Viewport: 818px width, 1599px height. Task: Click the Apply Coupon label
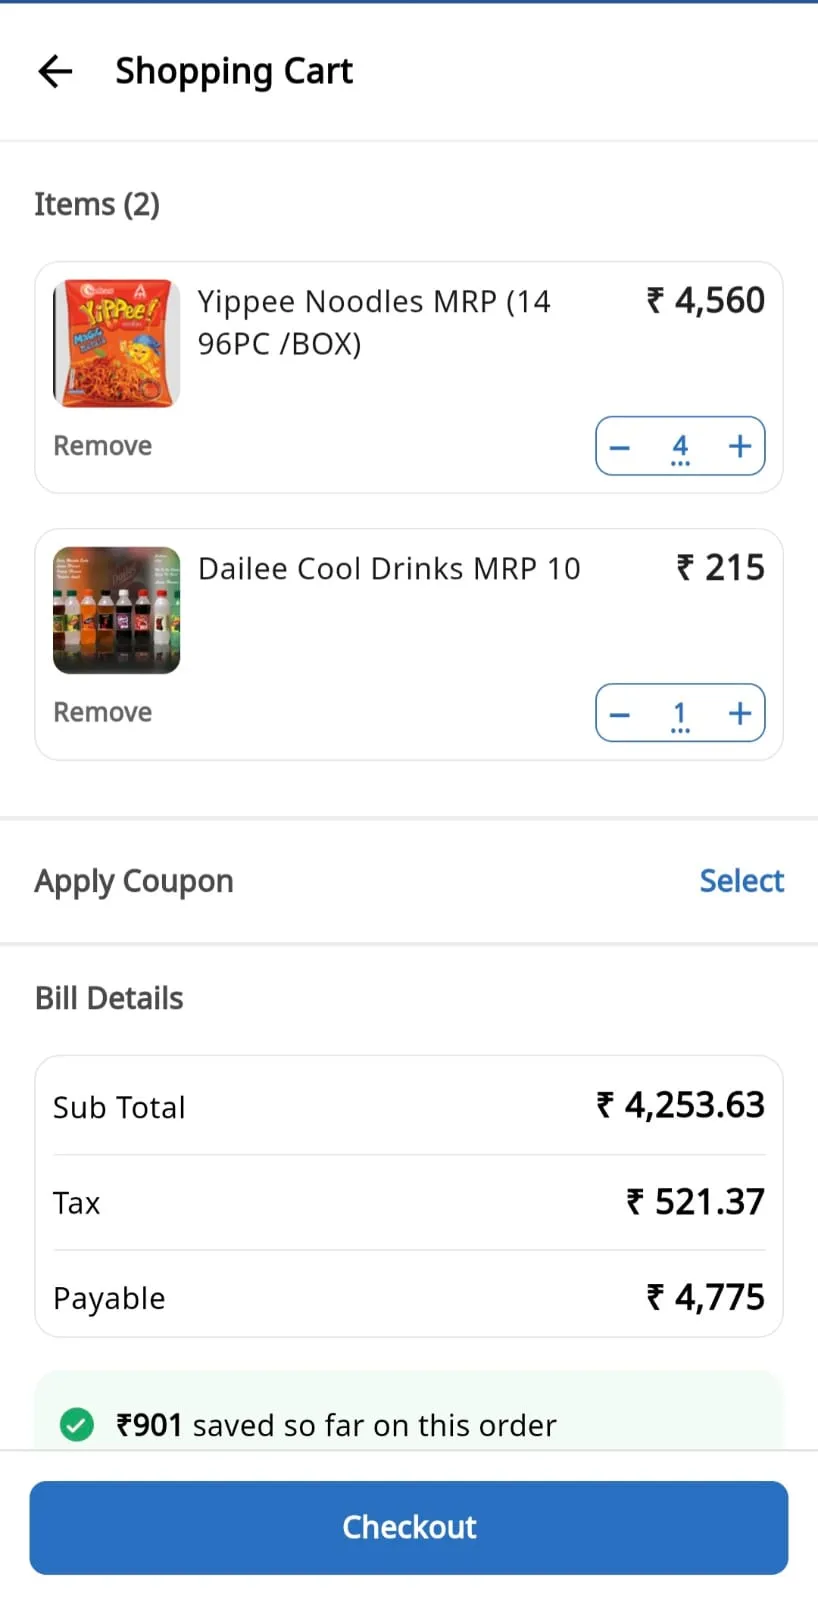133,880
